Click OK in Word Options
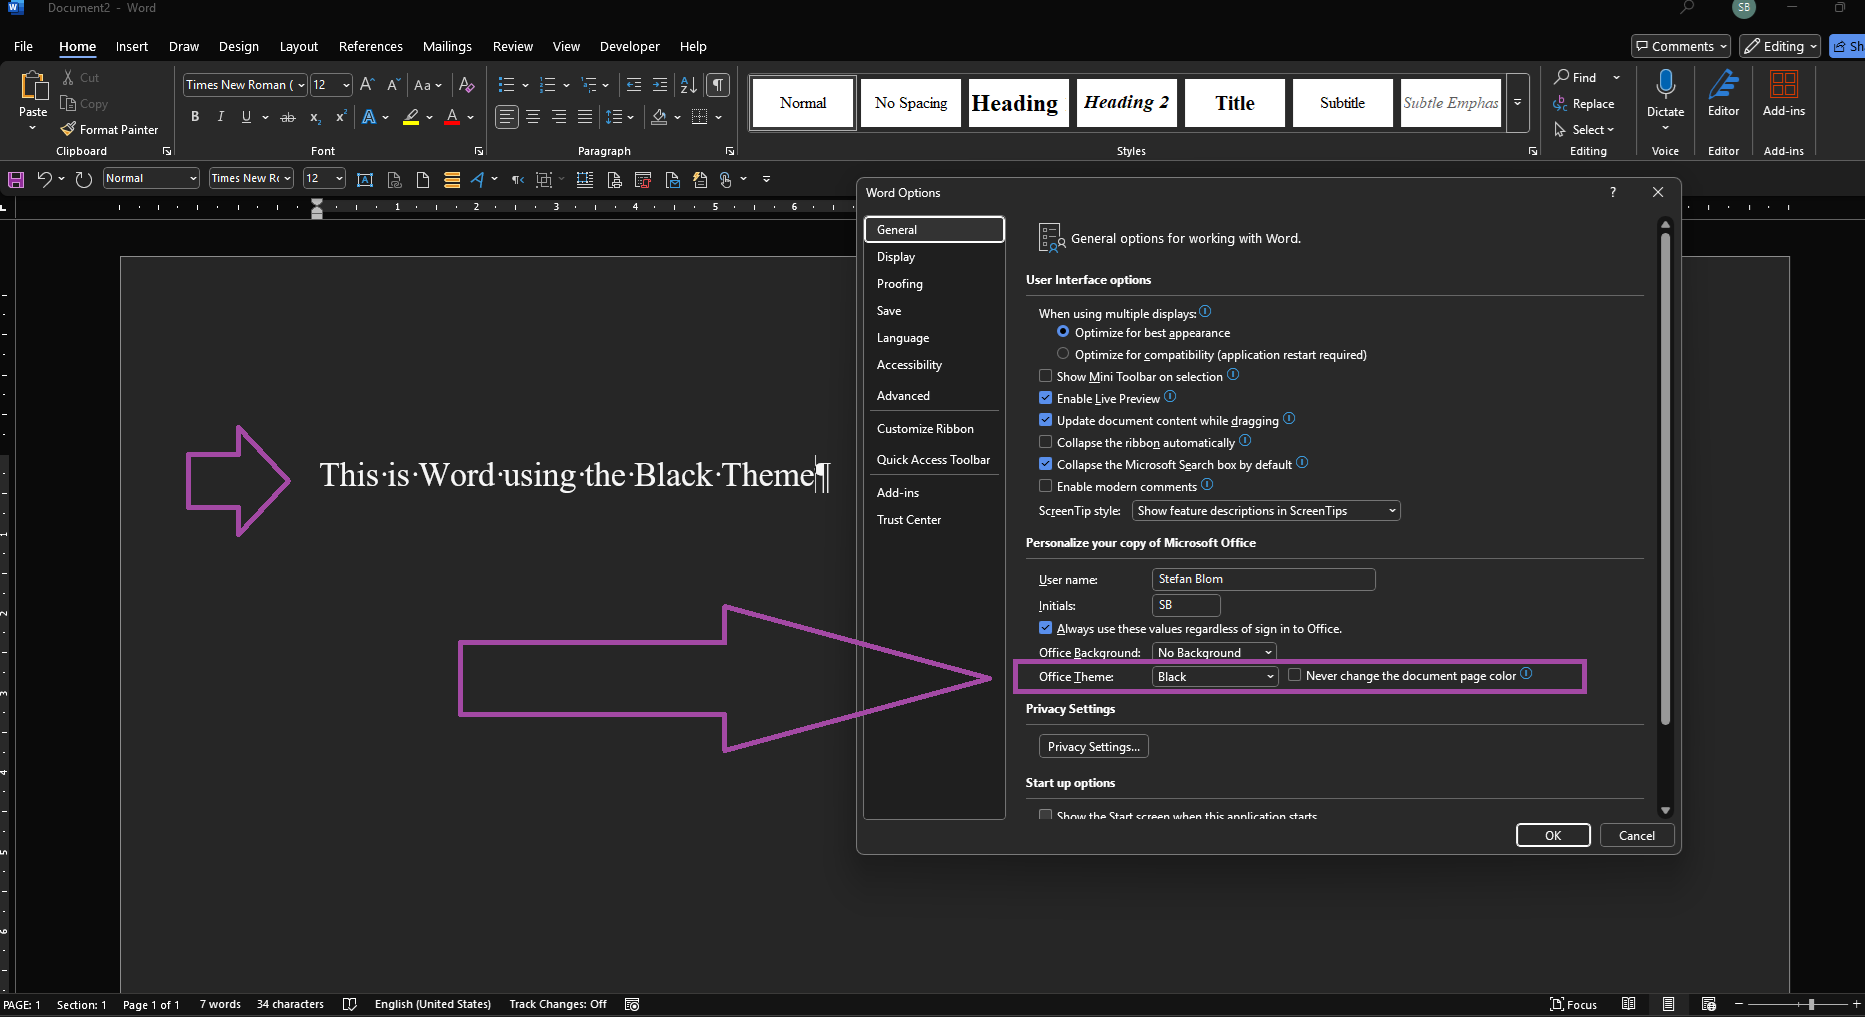Image resolution: width=1865 pixels, height=1017 pixels. 1553,835
